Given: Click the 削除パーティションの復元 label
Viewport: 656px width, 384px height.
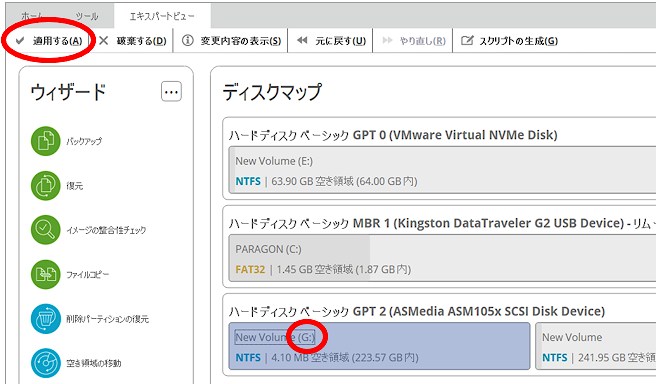Looking at the screenshot, I should pos(108,319).
